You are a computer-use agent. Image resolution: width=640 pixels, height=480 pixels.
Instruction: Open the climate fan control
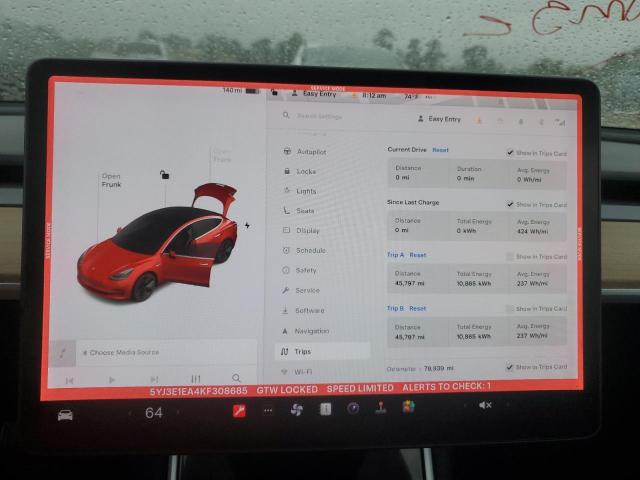point(297,410)
